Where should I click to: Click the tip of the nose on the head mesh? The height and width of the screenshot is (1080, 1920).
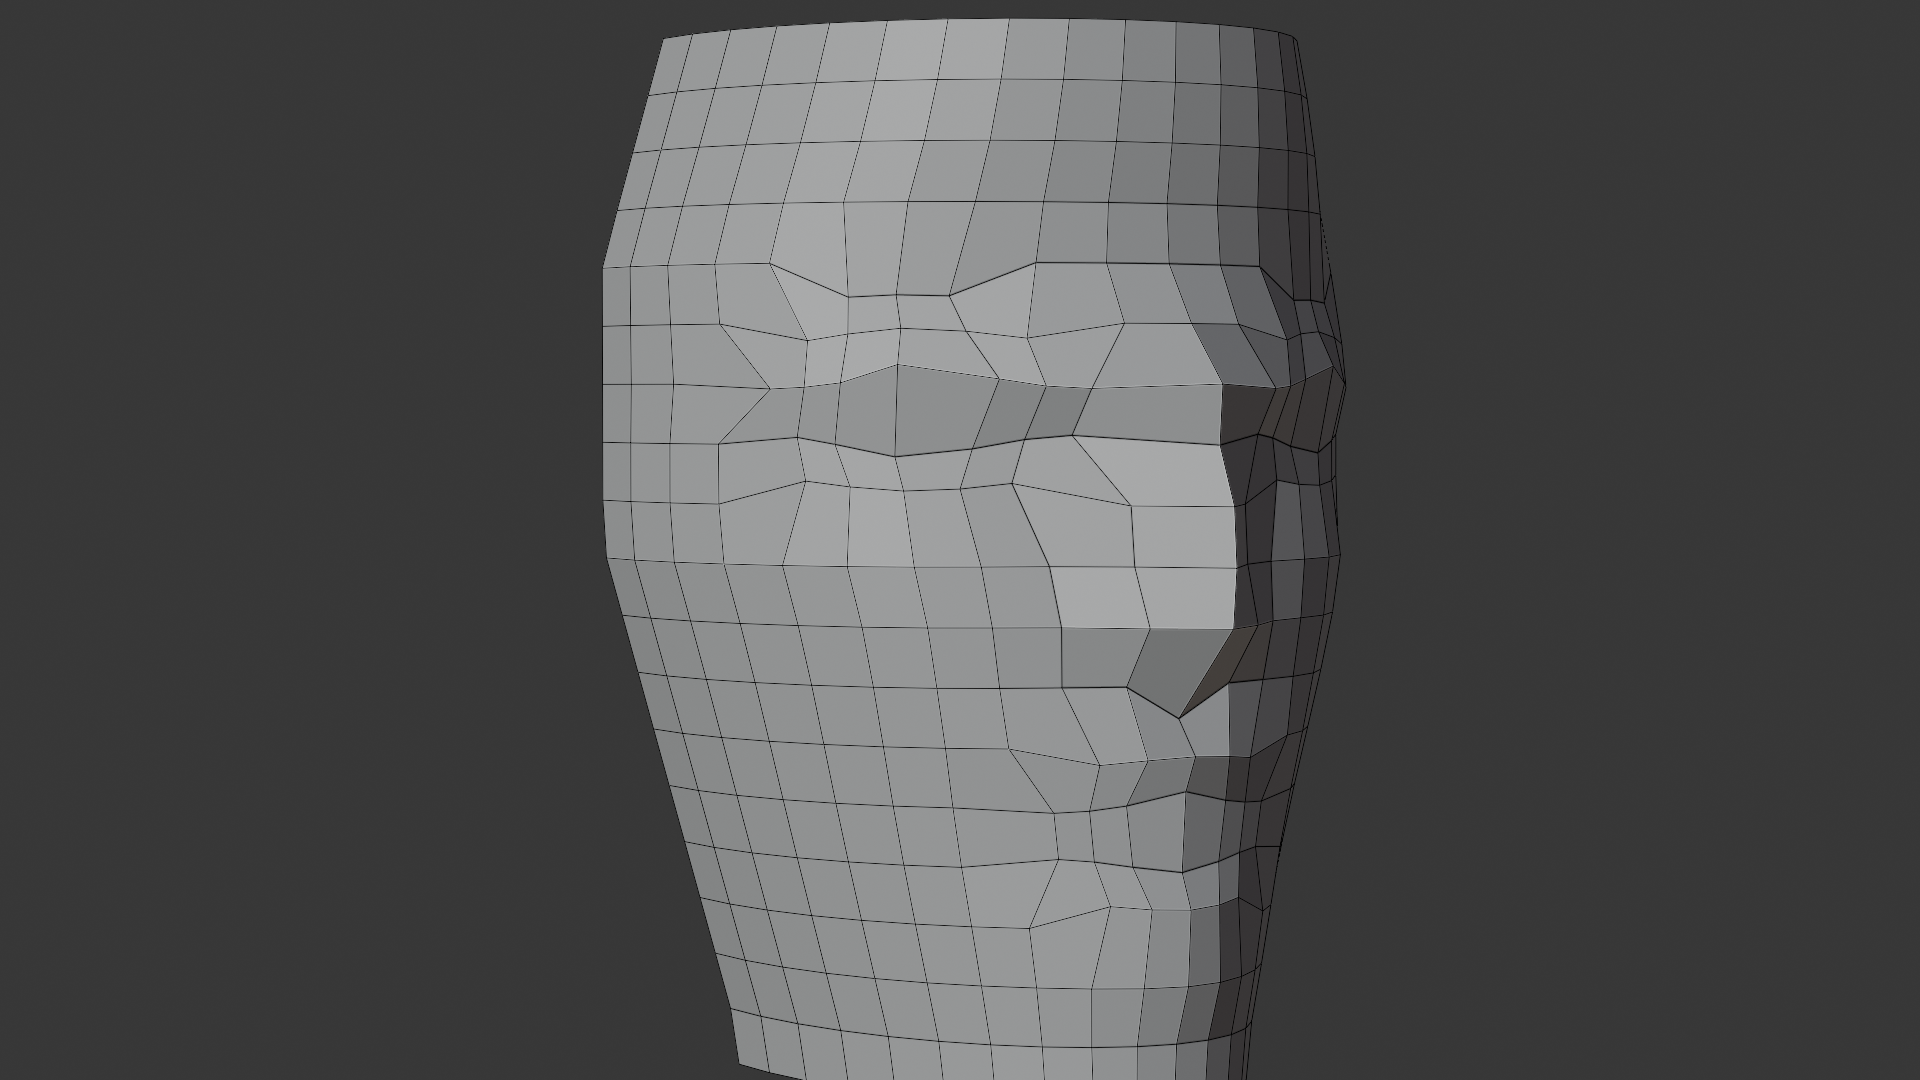tap(1236, 628)
